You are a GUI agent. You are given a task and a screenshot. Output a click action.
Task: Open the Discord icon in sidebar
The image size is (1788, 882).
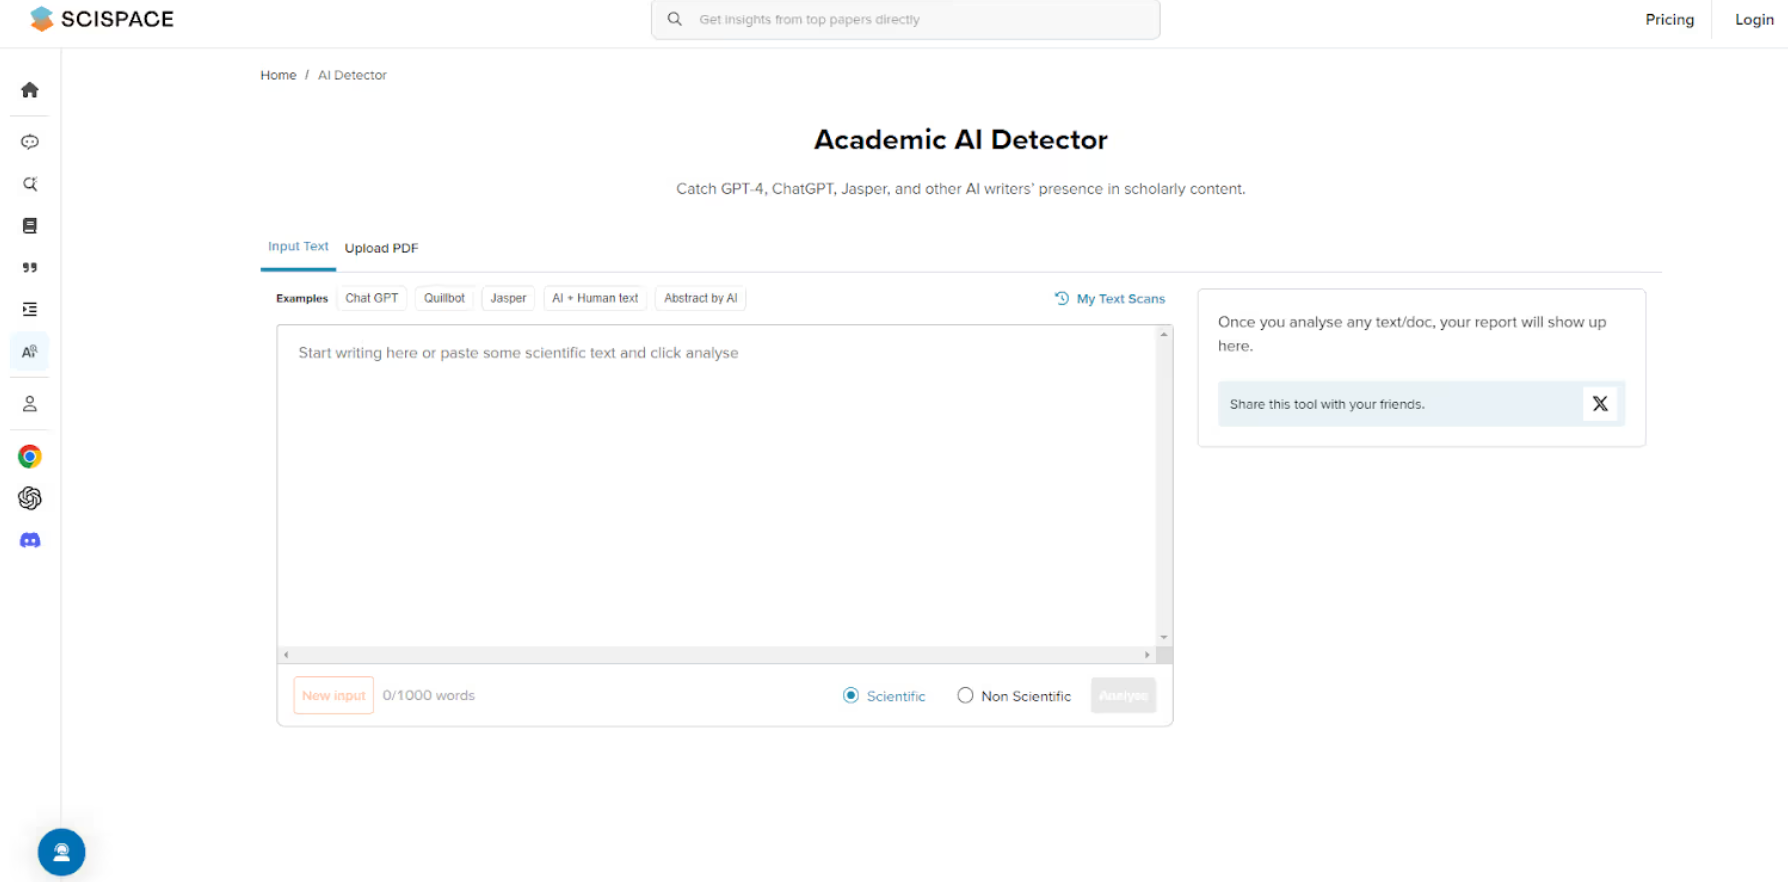pos(30,540)
